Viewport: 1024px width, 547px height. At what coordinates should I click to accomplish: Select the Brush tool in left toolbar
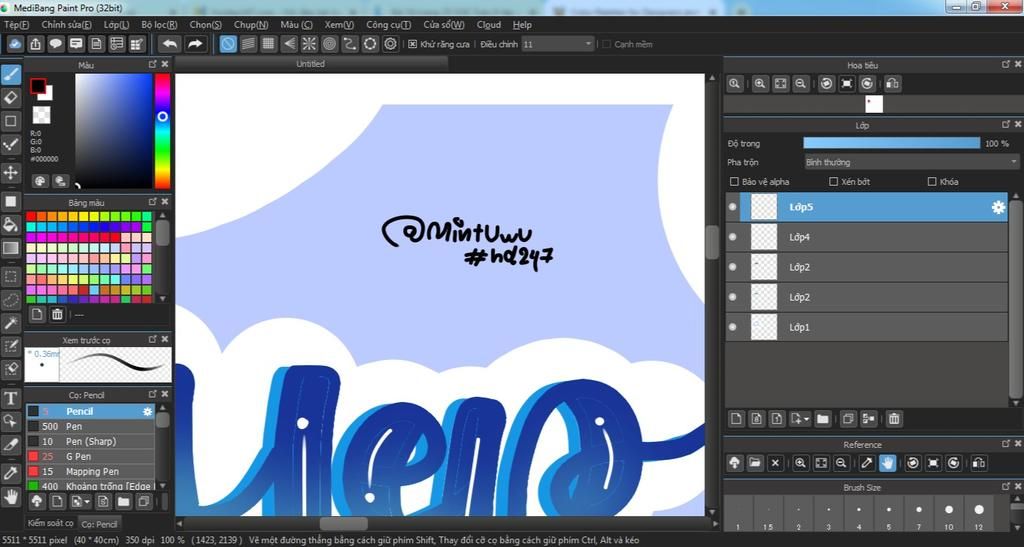(11, 74)
